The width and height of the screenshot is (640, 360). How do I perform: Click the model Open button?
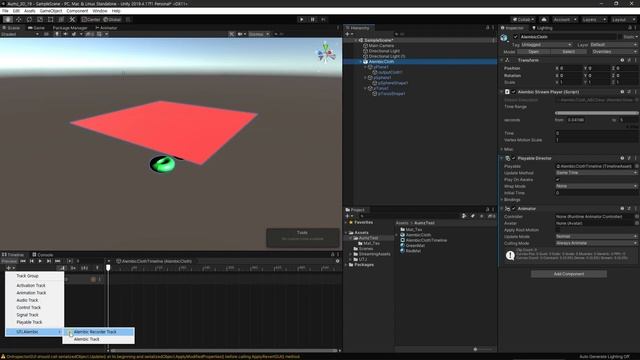pyautogui.click(x=533, y=52)
